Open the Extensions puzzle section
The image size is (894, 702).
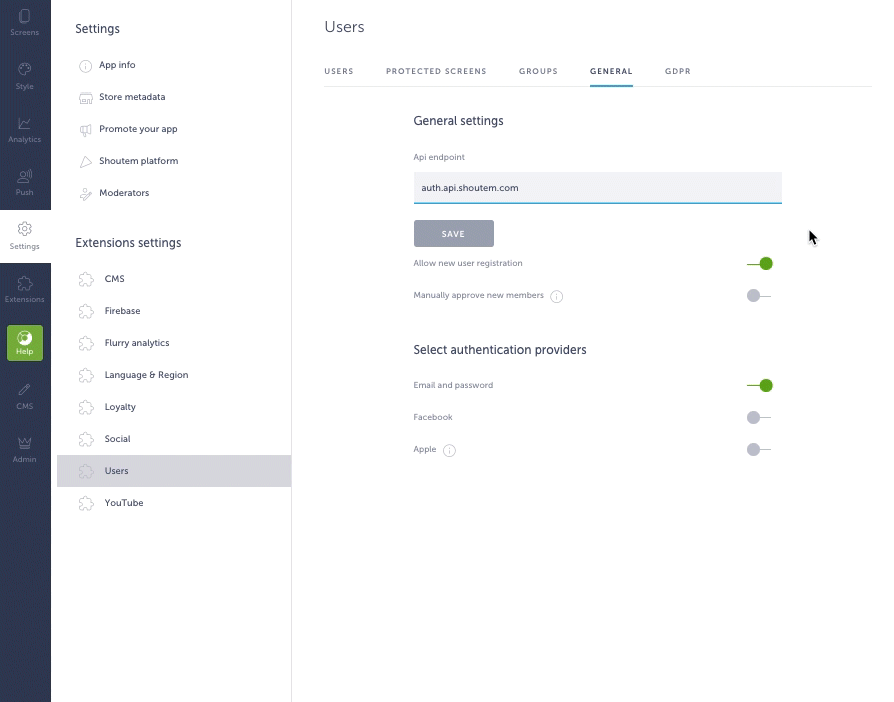coord(25,289)
